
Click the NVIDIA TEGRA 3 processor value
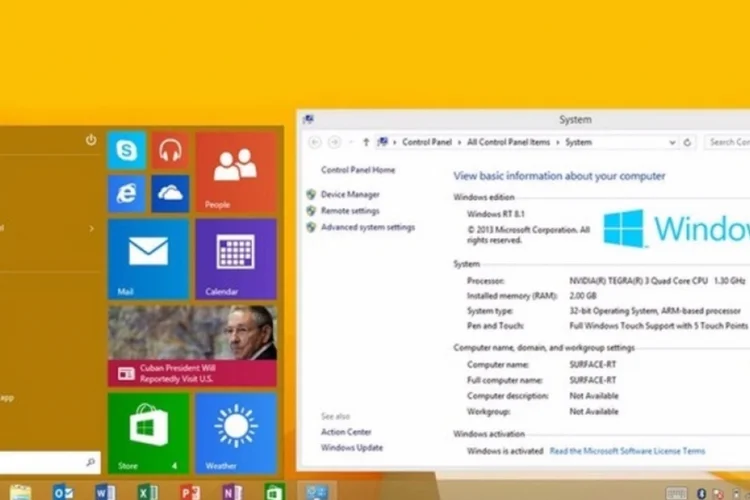657,281
